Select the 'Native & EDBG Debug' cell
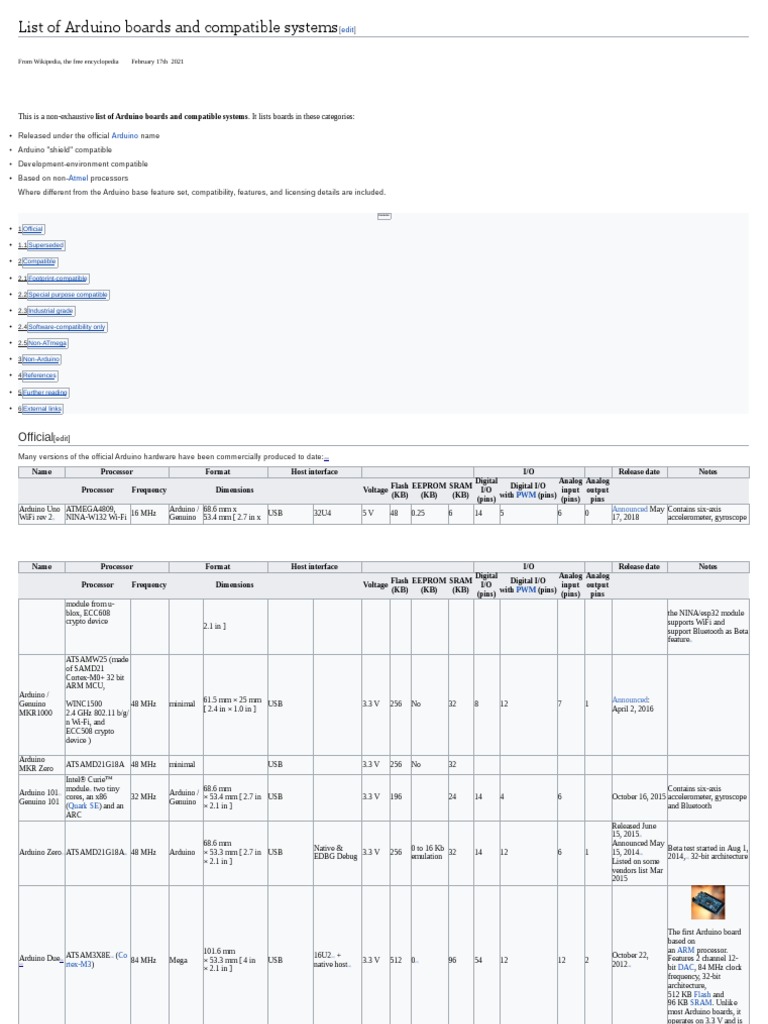Screen dimensions: 768x1024 coord(336,852)
